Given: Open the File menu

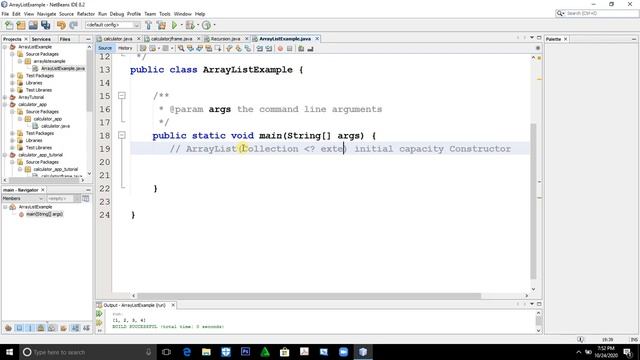Looking at the screenshot, I should pyautogui.click(x=5, y=14).
